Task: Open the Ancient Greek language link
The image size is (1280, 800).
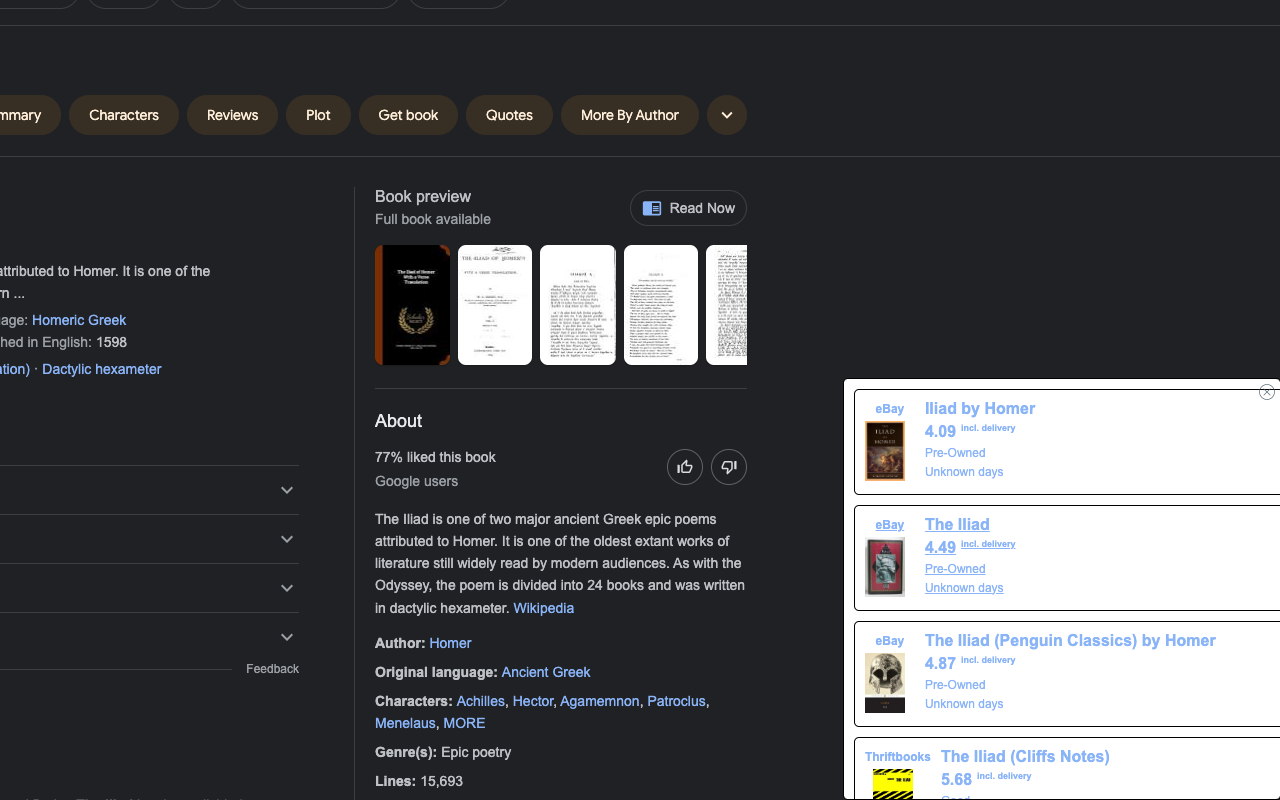Action: coord(546,672)
